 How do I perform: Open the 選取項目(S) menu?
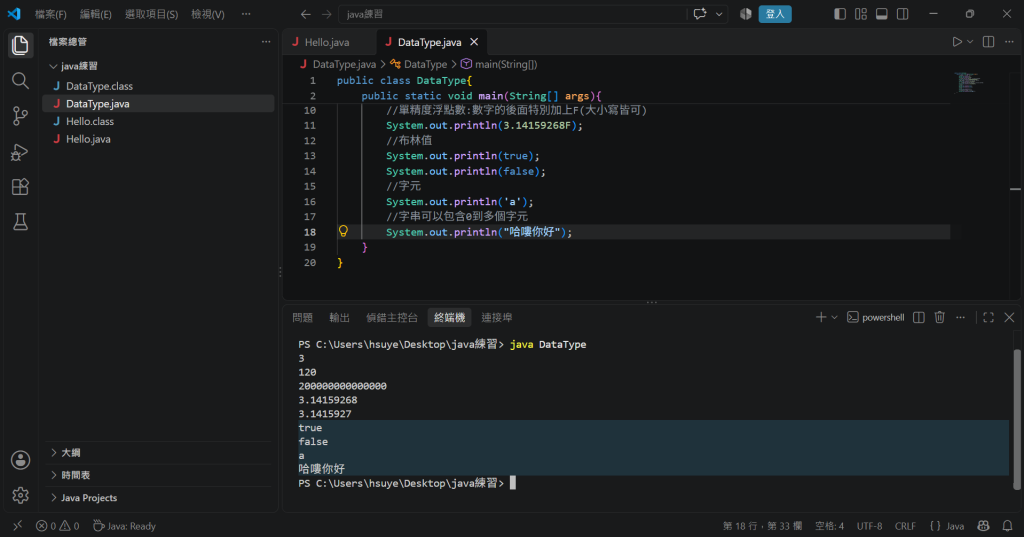click(x=152, y=14)
